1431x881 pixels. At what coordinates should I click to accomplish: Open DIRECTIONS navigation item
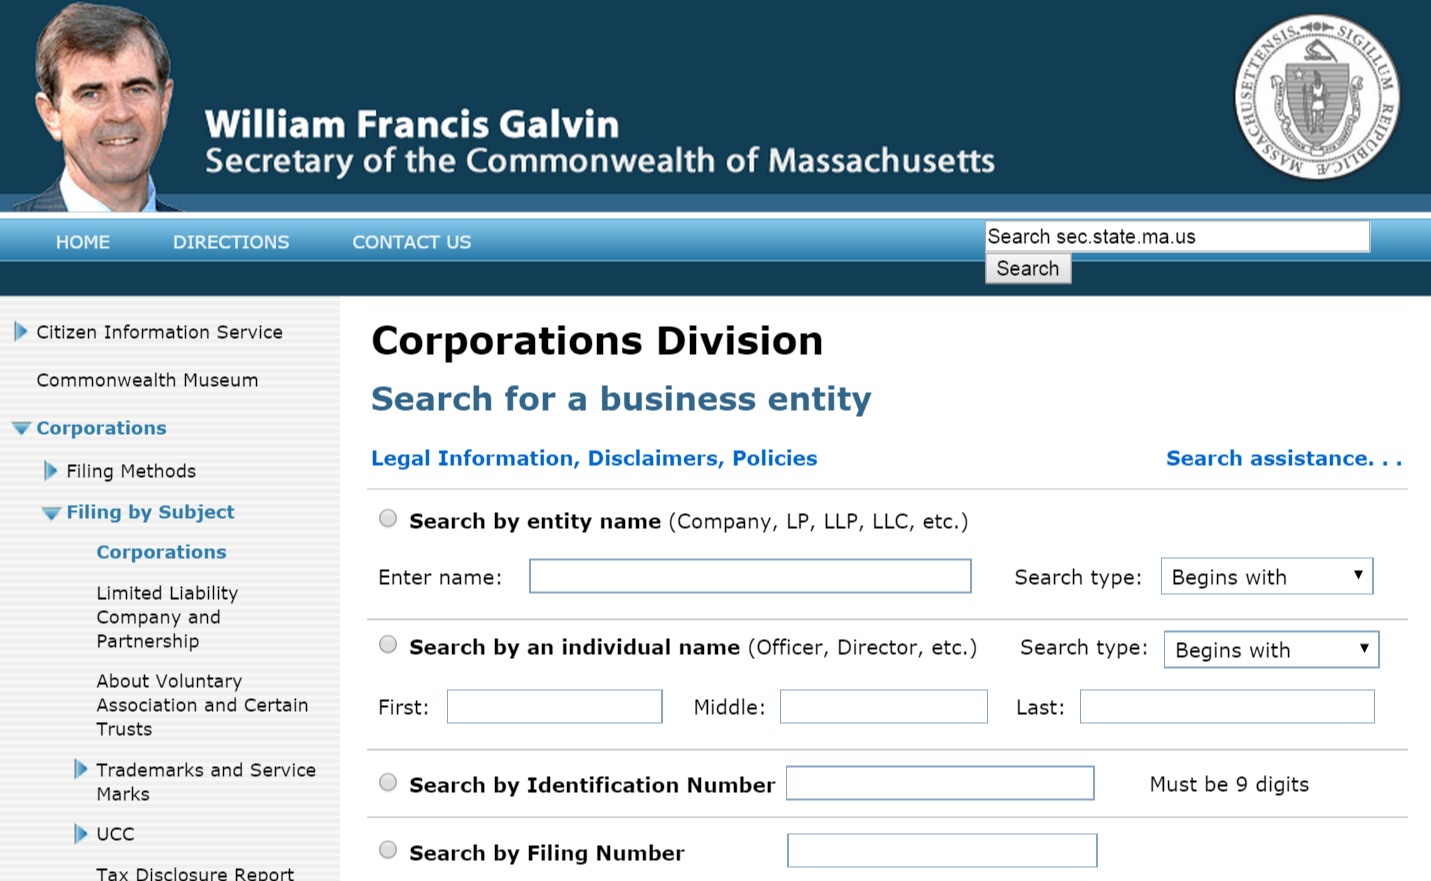[x=231, y=242]
